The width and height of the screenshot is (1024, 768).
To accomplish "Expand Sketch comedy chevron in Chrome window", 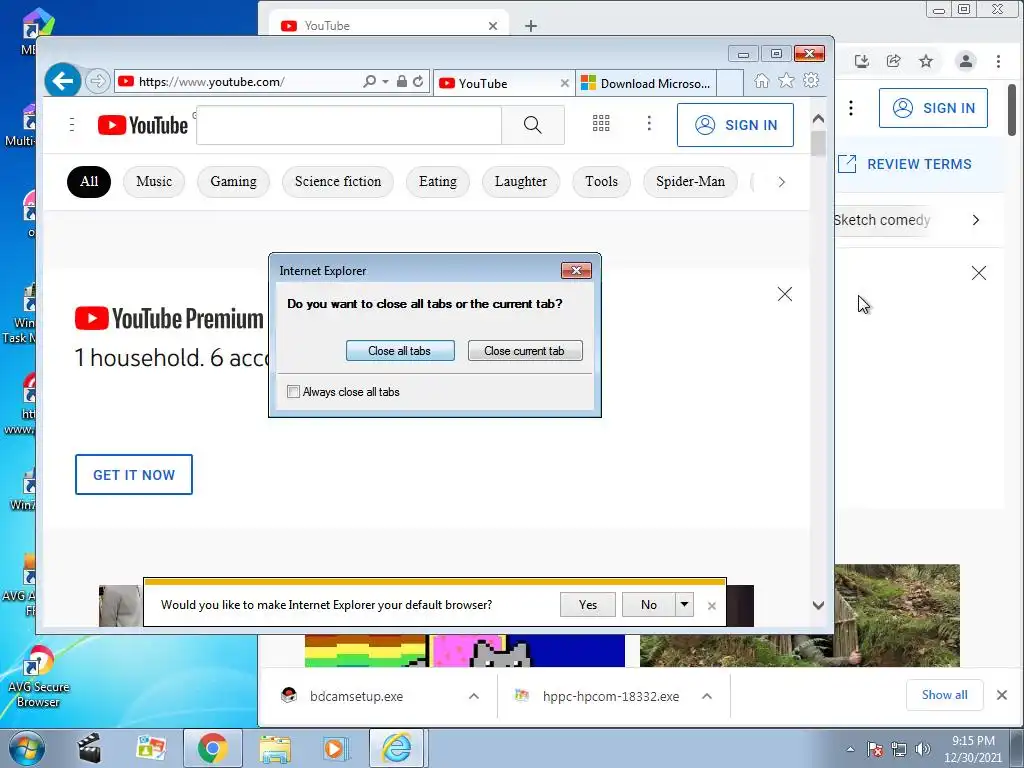I will click(976, 220).
